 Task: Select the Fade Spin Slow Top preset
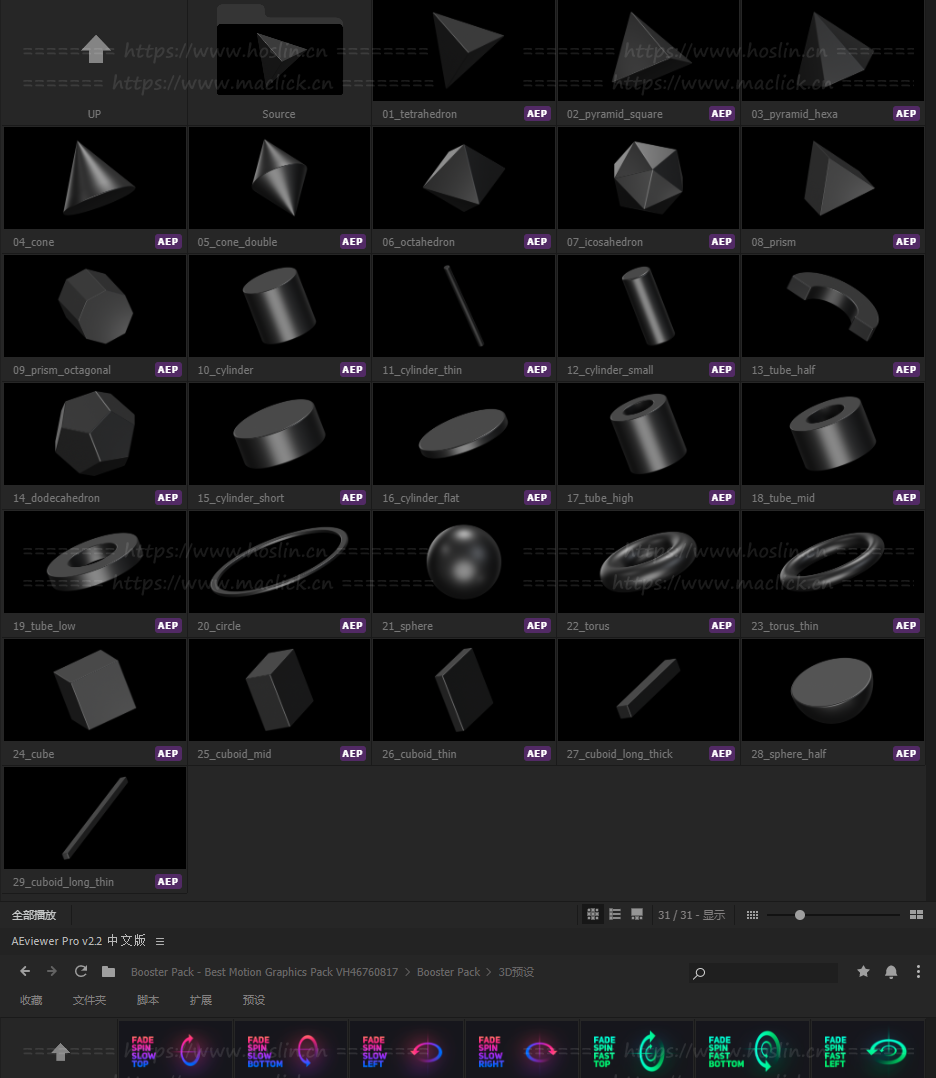(175, 1050)
